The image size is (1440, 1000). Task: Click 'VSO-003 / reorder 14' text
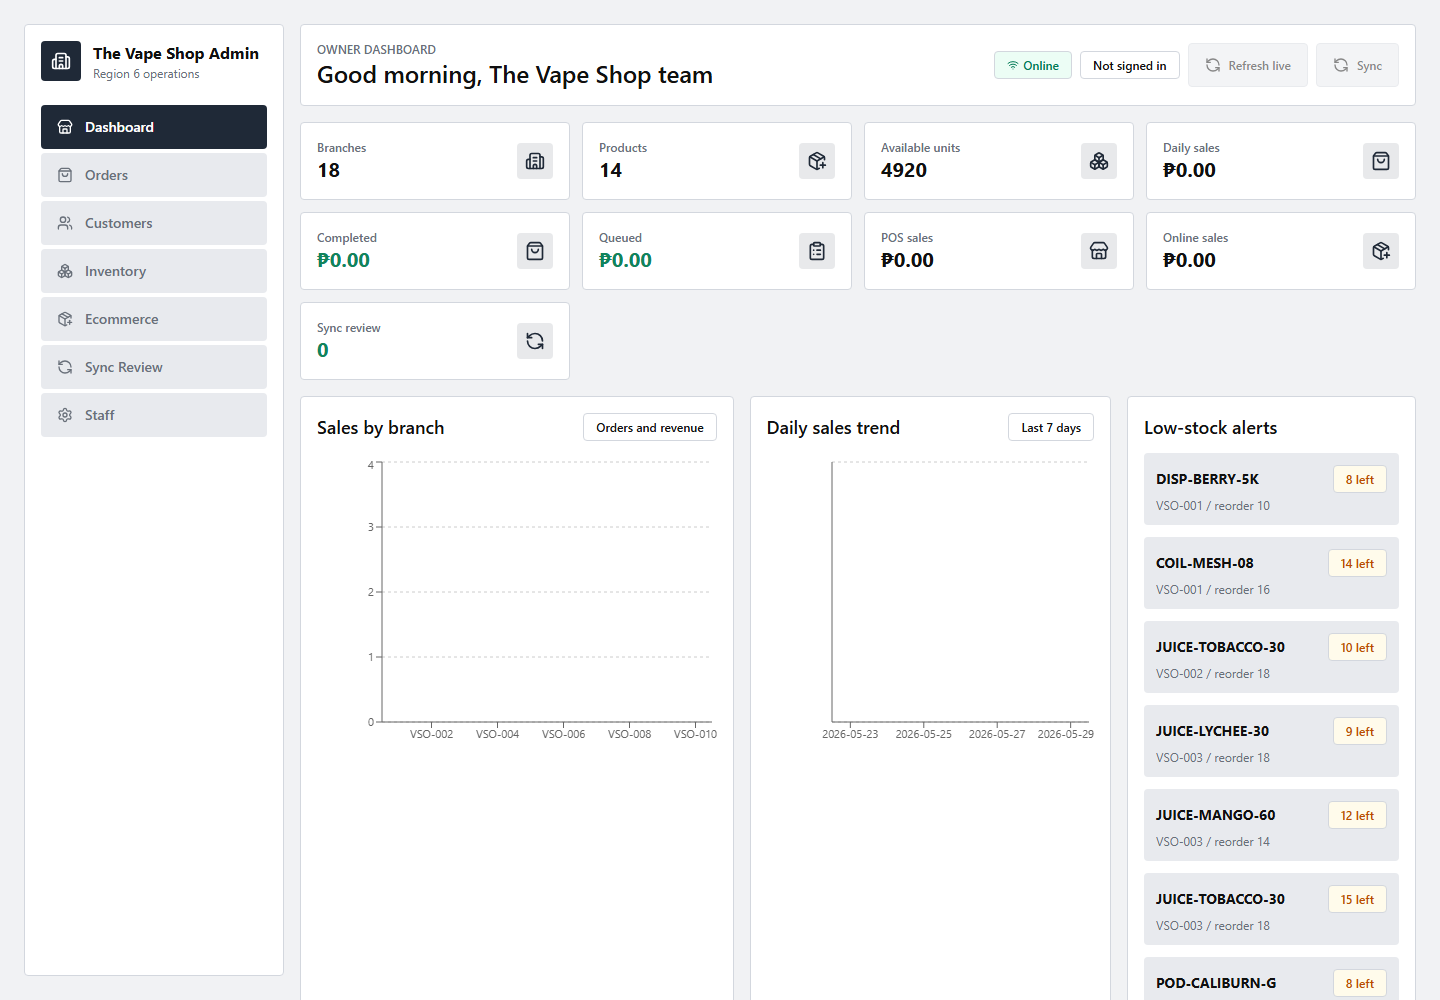(x=1213, y=842)
